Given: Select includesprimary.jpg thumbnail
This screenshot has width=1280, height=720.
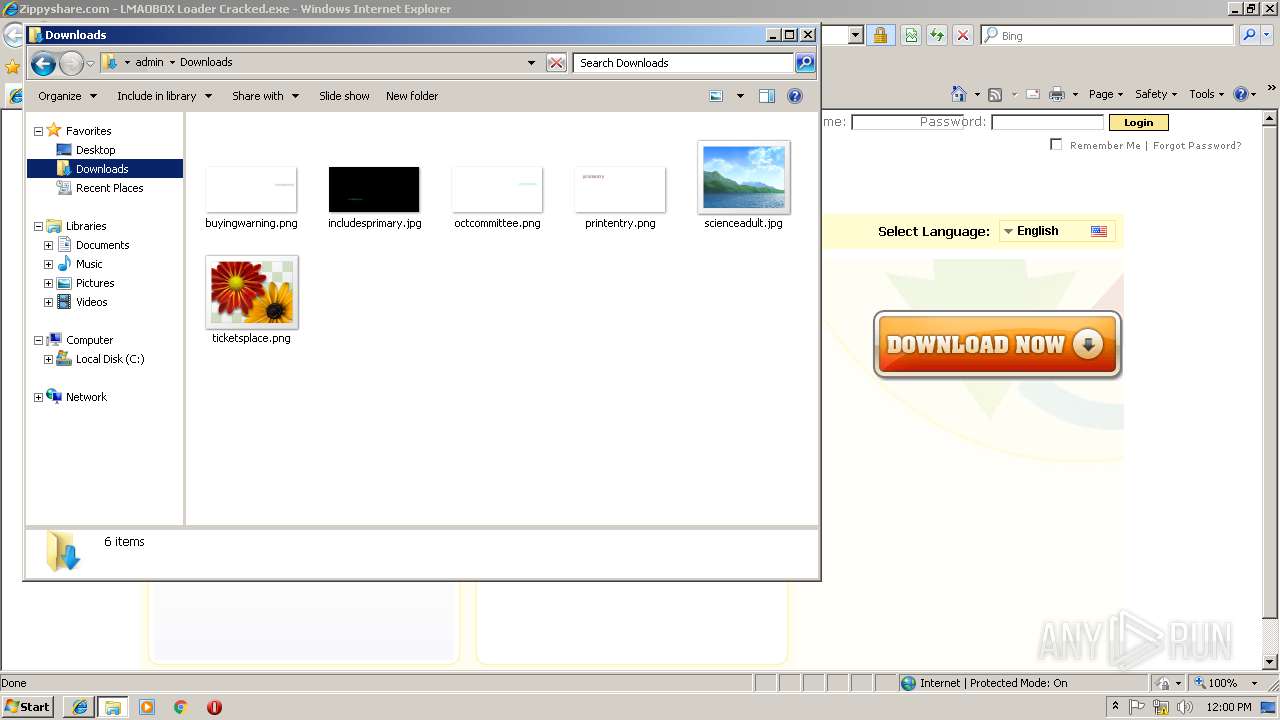Looking at the screenshot, I should [x=374, y=190].
